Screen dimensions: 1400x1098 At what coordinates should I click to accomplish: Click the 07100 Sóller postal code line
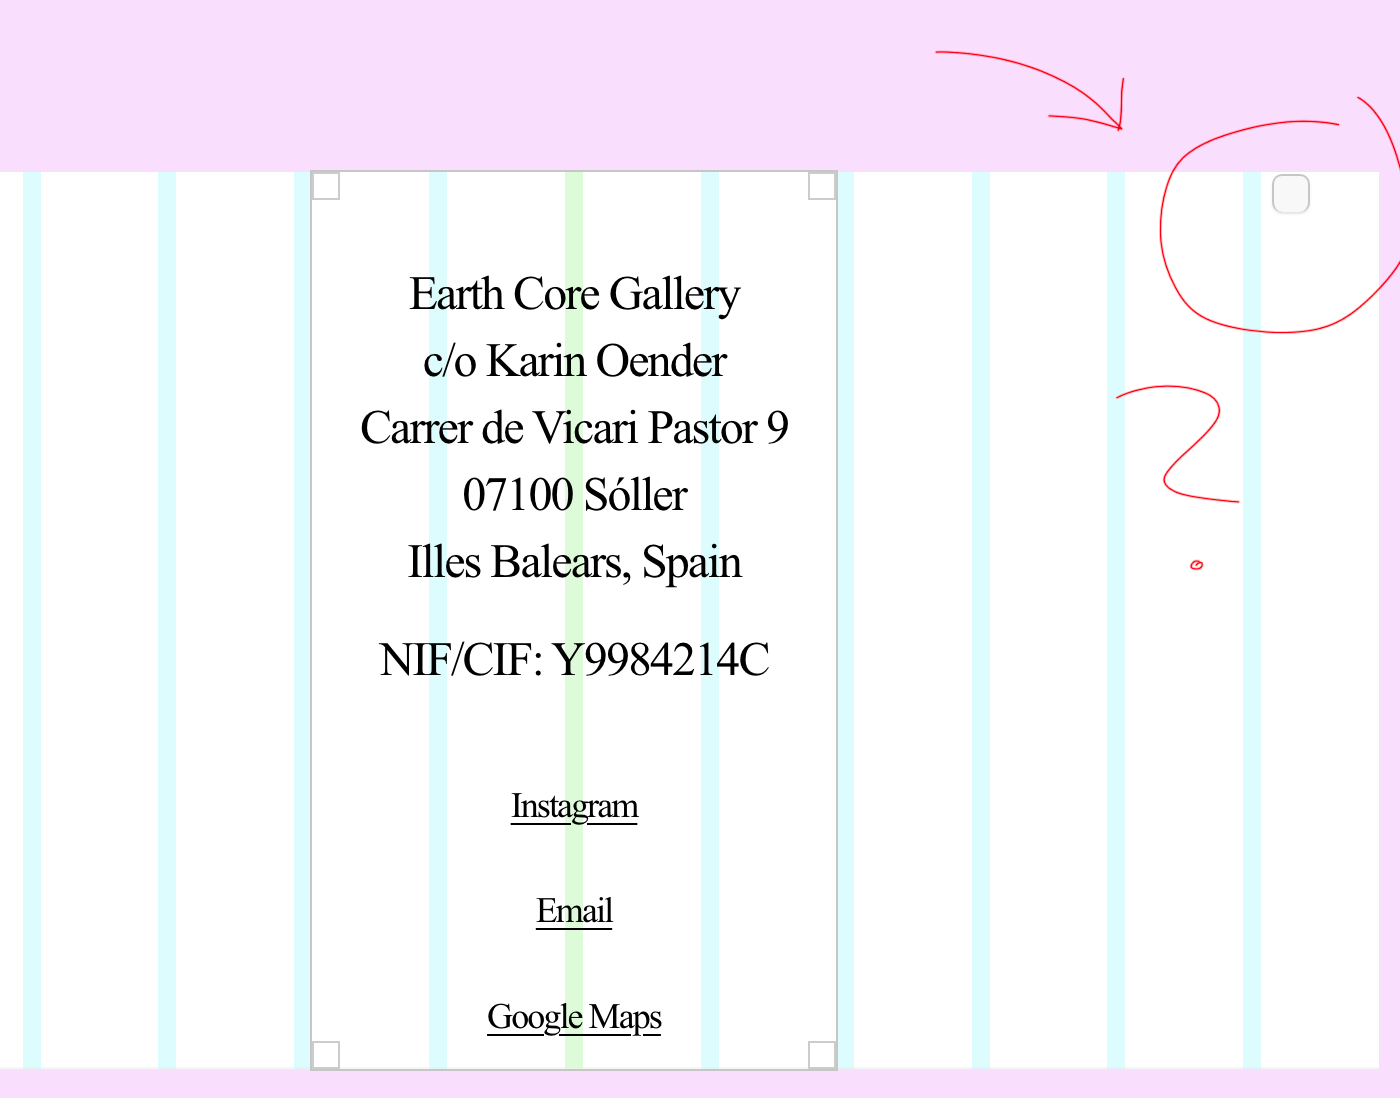[x=574, y=496]
